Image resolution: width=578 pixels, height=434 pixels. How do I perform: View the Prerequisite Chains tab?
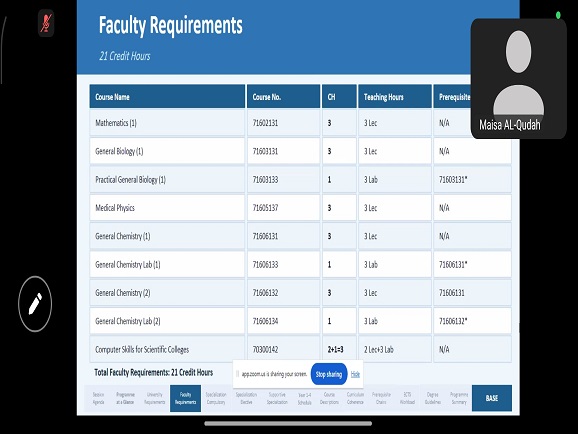coord(381,398)
